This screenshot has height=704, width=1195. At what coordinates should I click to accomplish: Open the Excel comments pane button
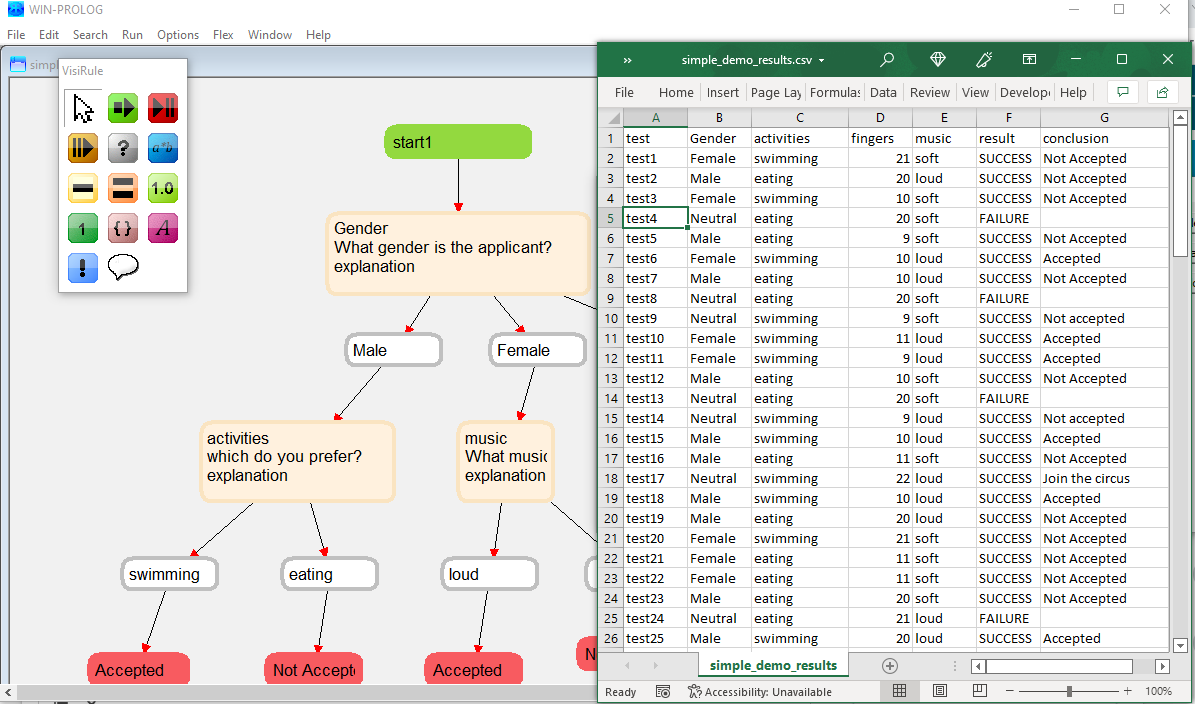pyautogui.click(x=1123, y=92)
